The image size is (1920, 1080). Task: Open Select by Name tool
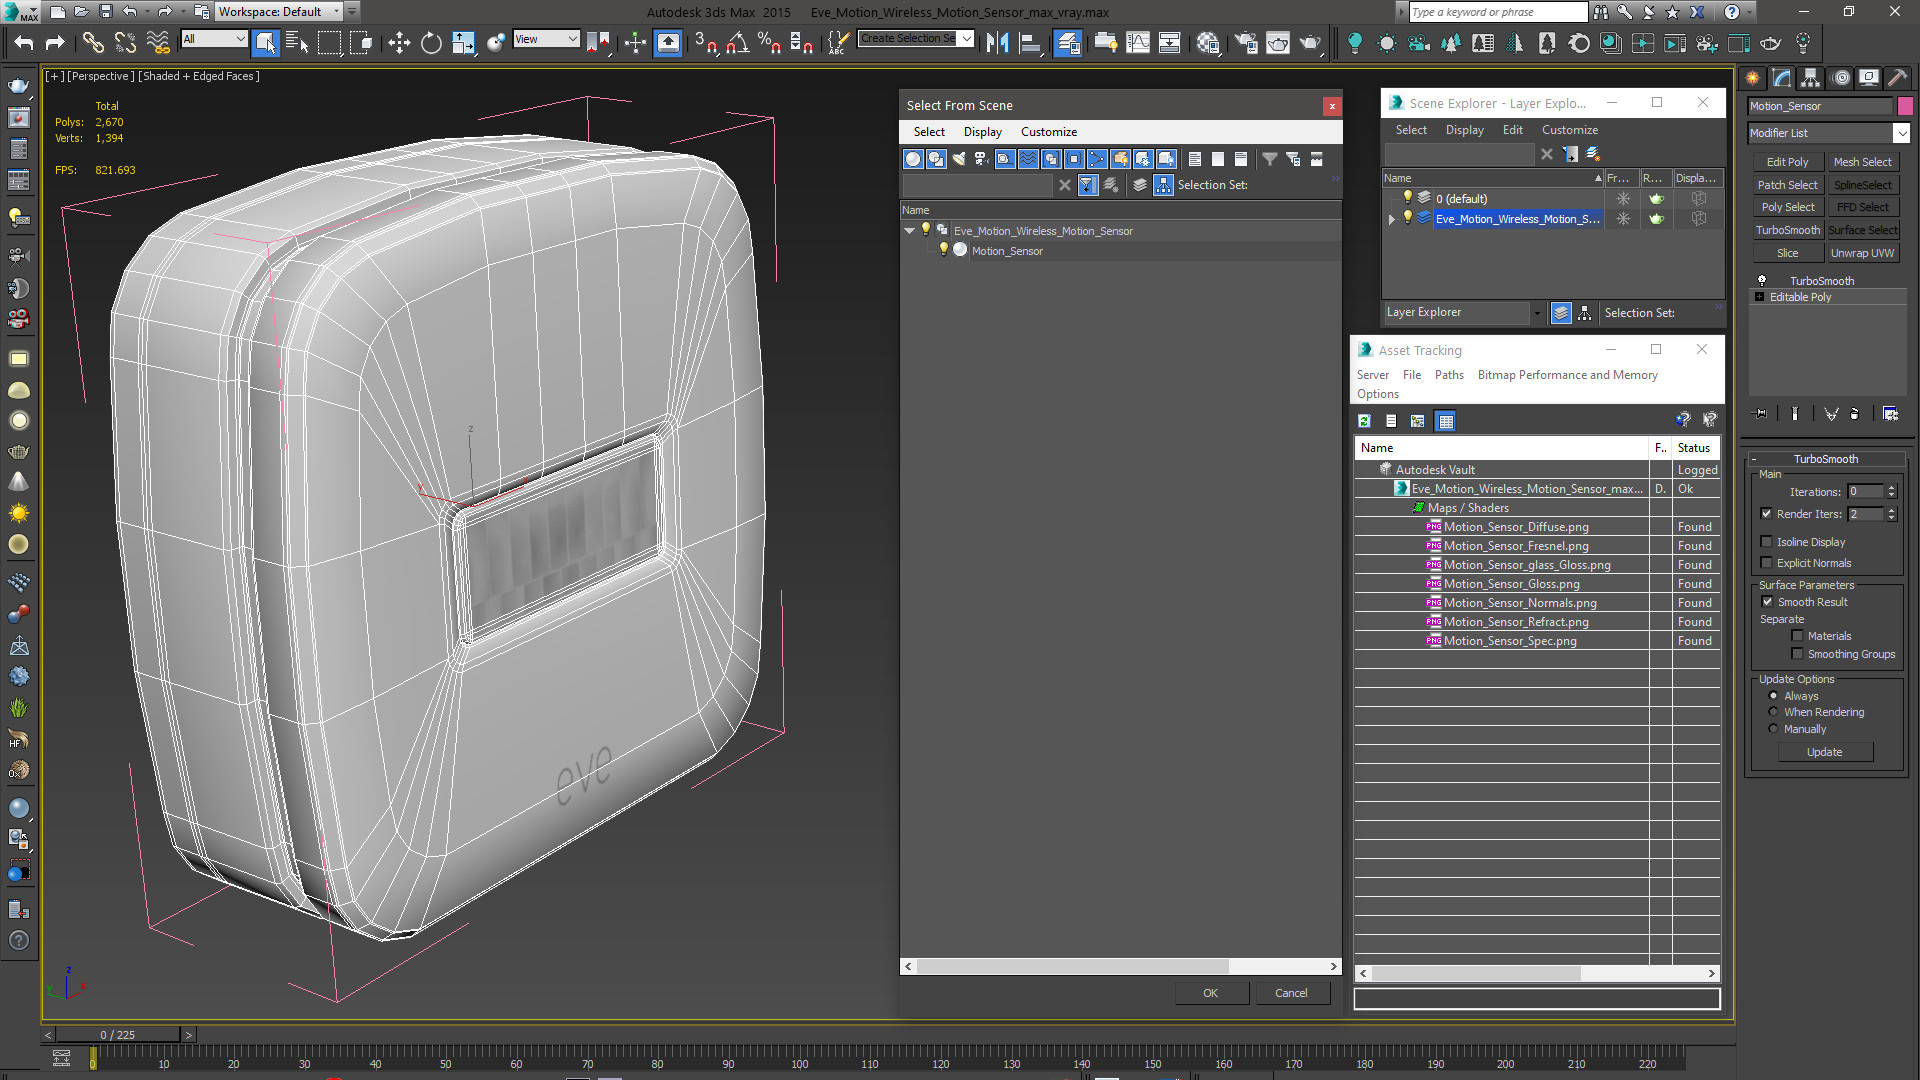tap(297, 42)
